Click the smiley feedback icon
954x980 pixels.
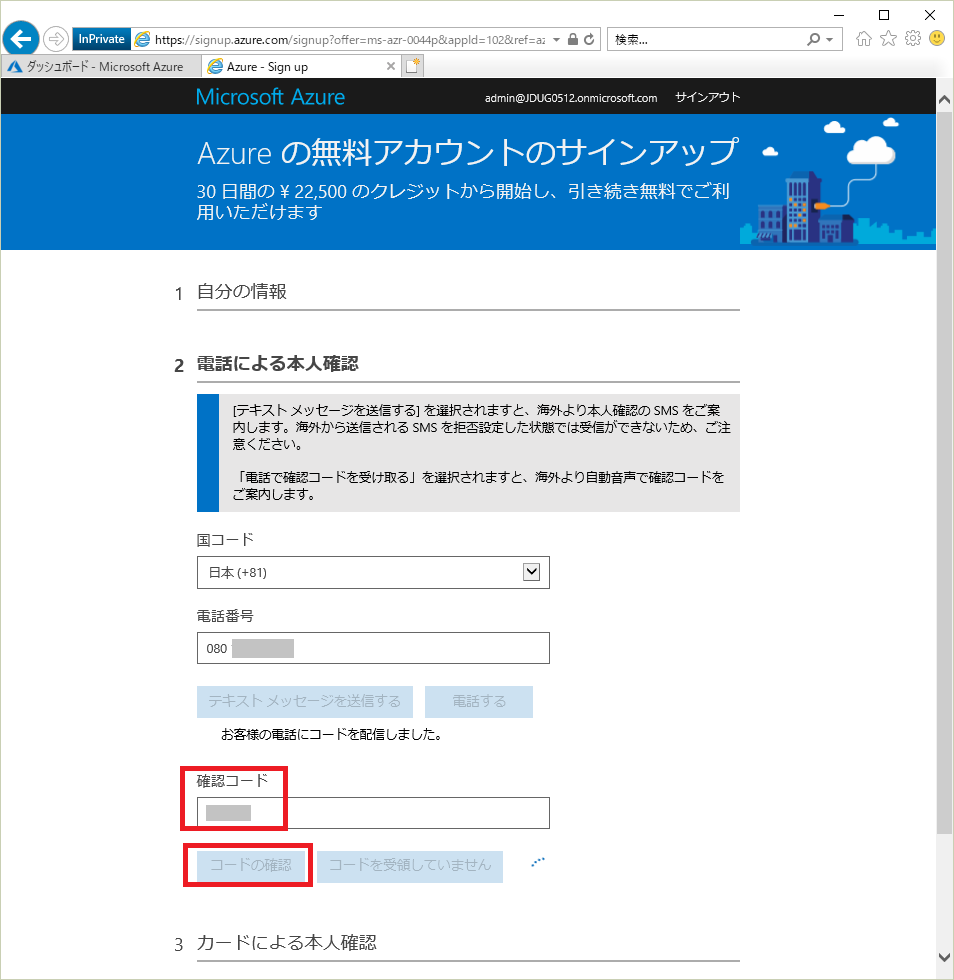click(936, 39)
